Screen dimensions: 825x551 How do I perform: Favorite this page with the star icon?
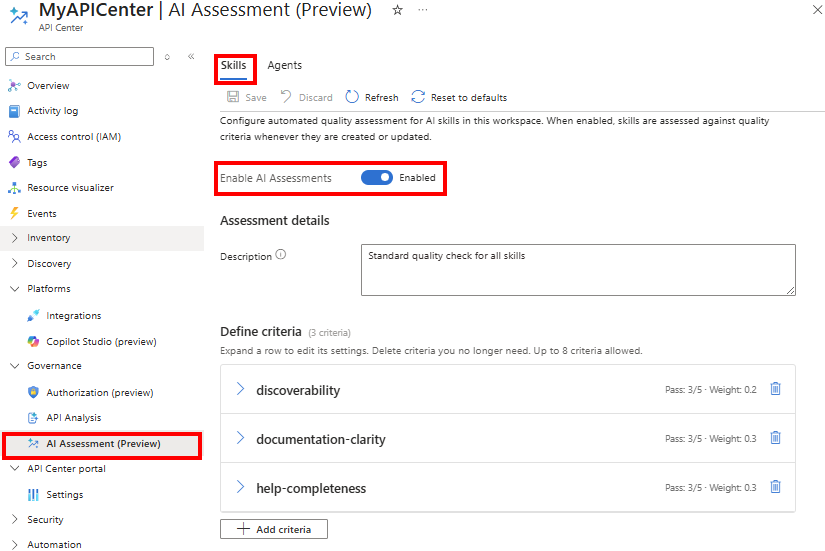point(397,10)
